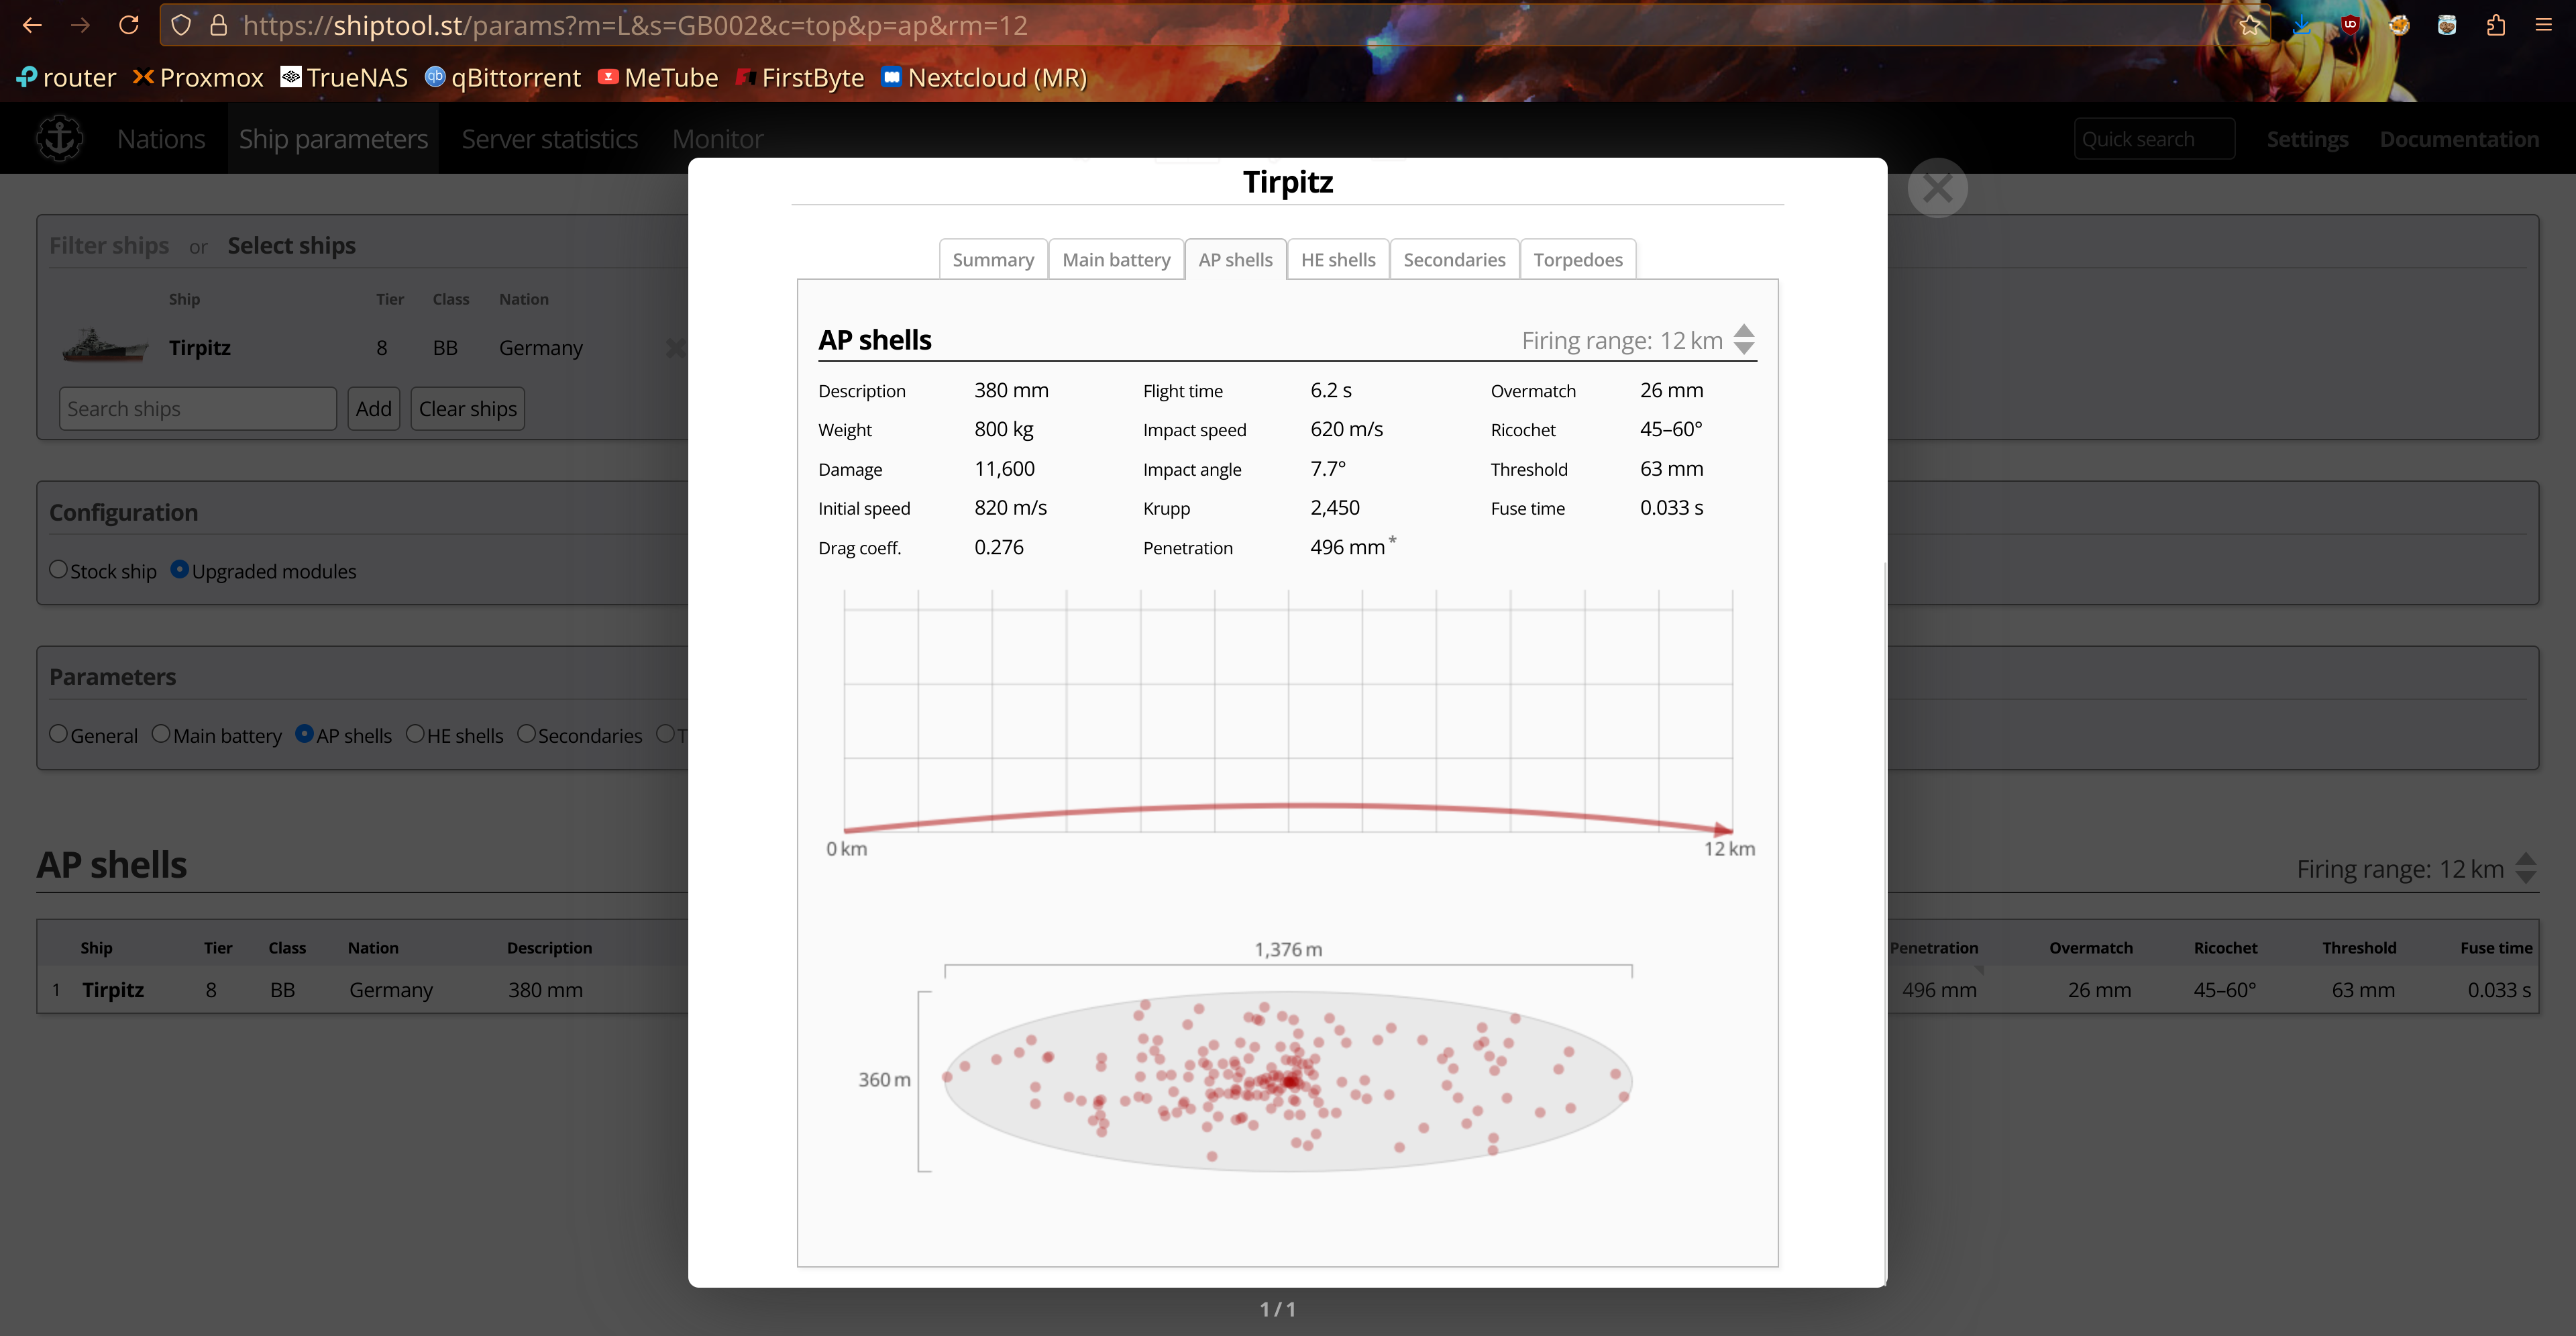Bookmark page with star icon
This screenshot has height=1336, width=2576.
pyautogui.click(x=2250, y=25)
